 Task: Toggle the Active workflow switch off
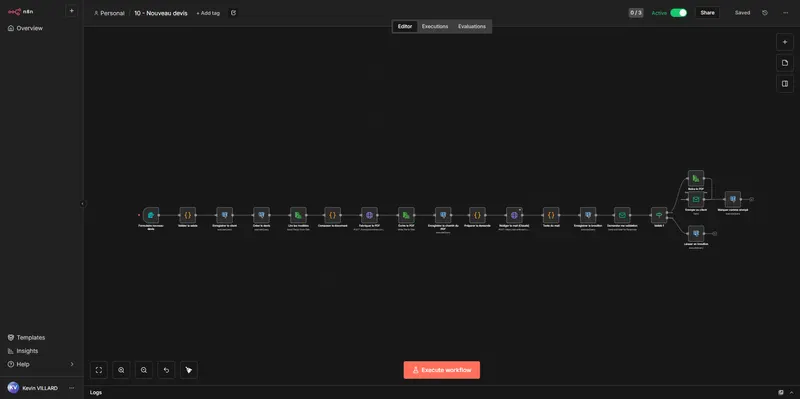point(678,13)
